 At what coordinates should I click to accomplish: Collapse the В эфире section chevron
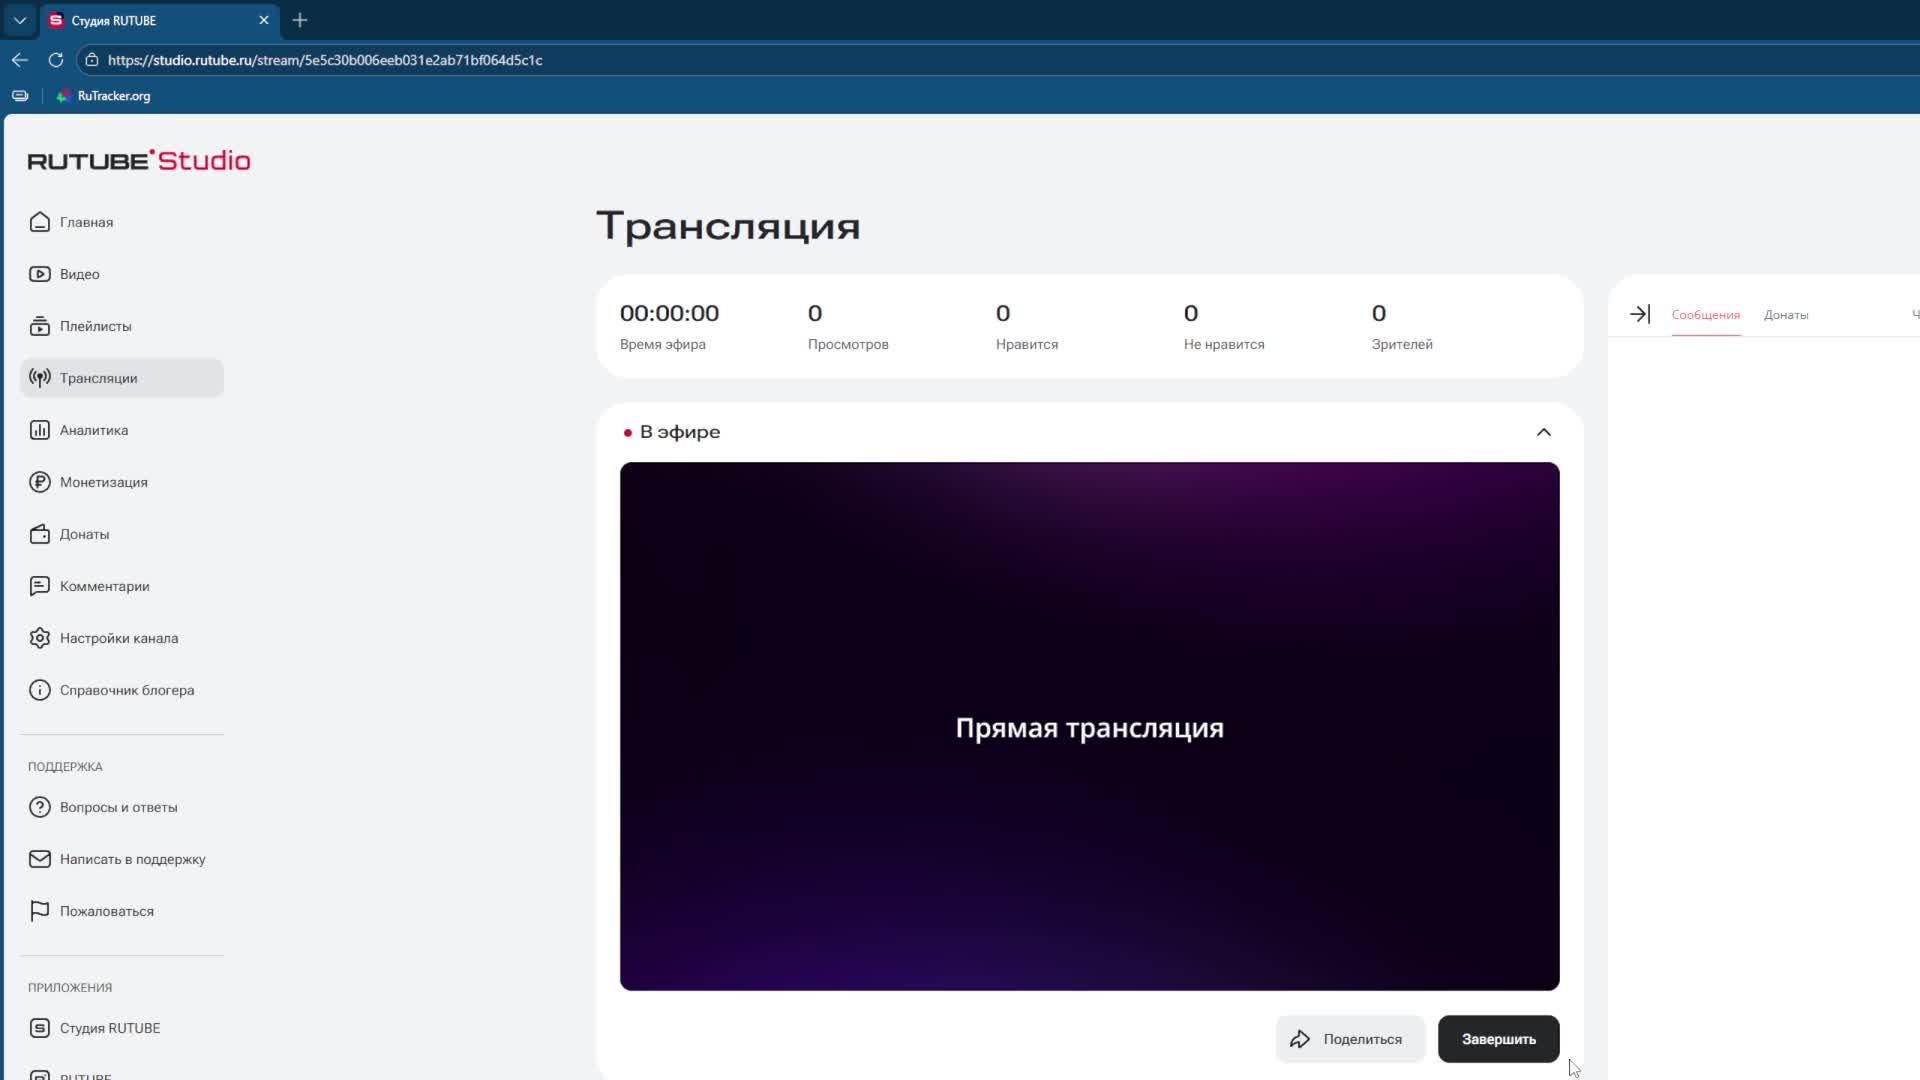[1543, 432]
